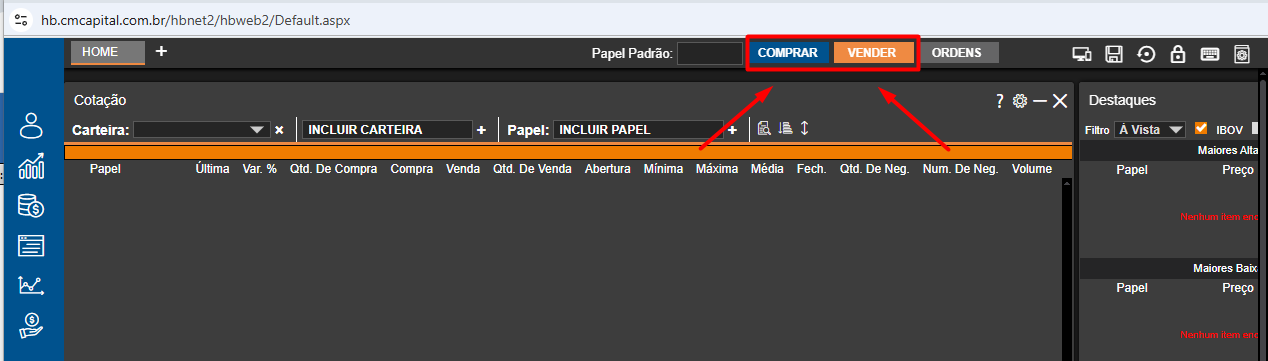This screenshot has height=361, width=1268.
Task: Click the COMPRAR button
Action: click(788, 53)
